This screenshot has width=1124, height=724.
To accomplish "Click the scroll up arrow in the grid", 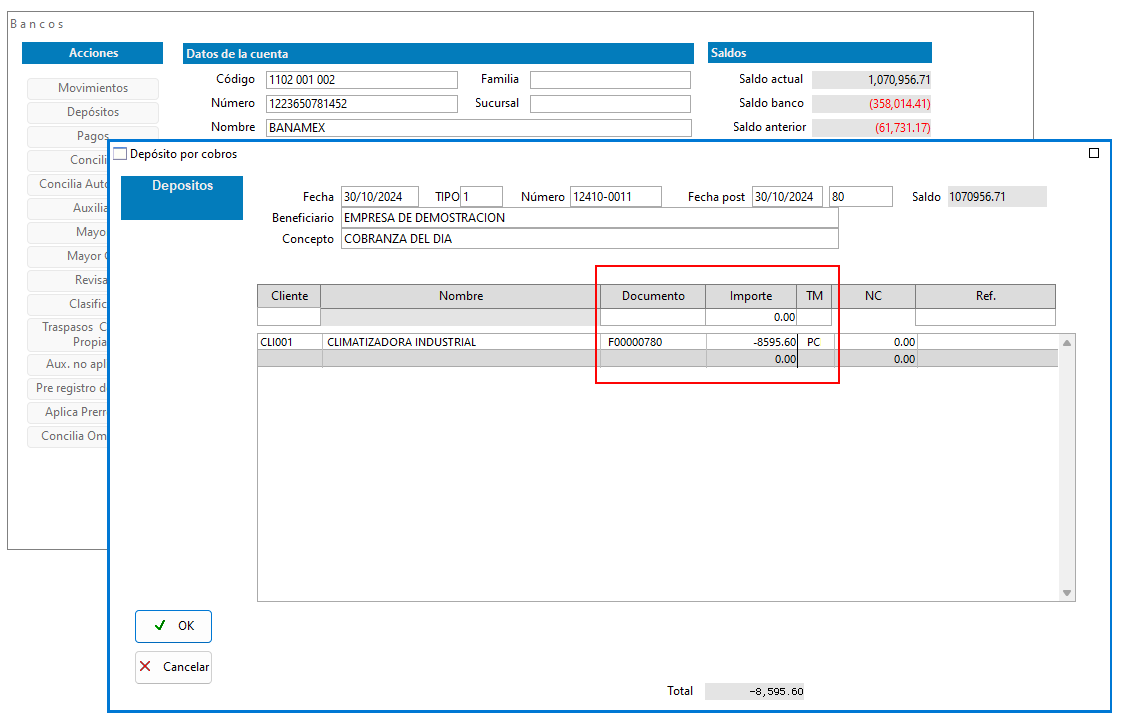I will (x=1067, y=343).
